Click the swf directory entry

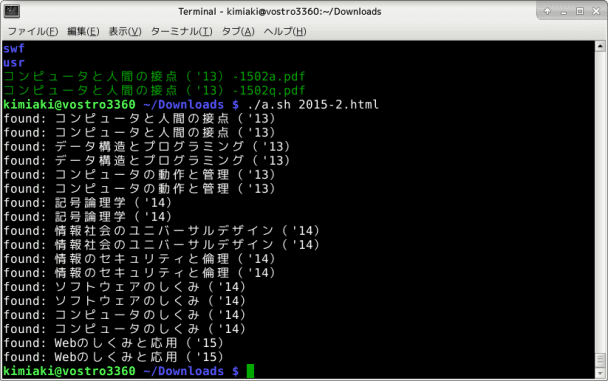pyautogui.click(x=14, y=48)
